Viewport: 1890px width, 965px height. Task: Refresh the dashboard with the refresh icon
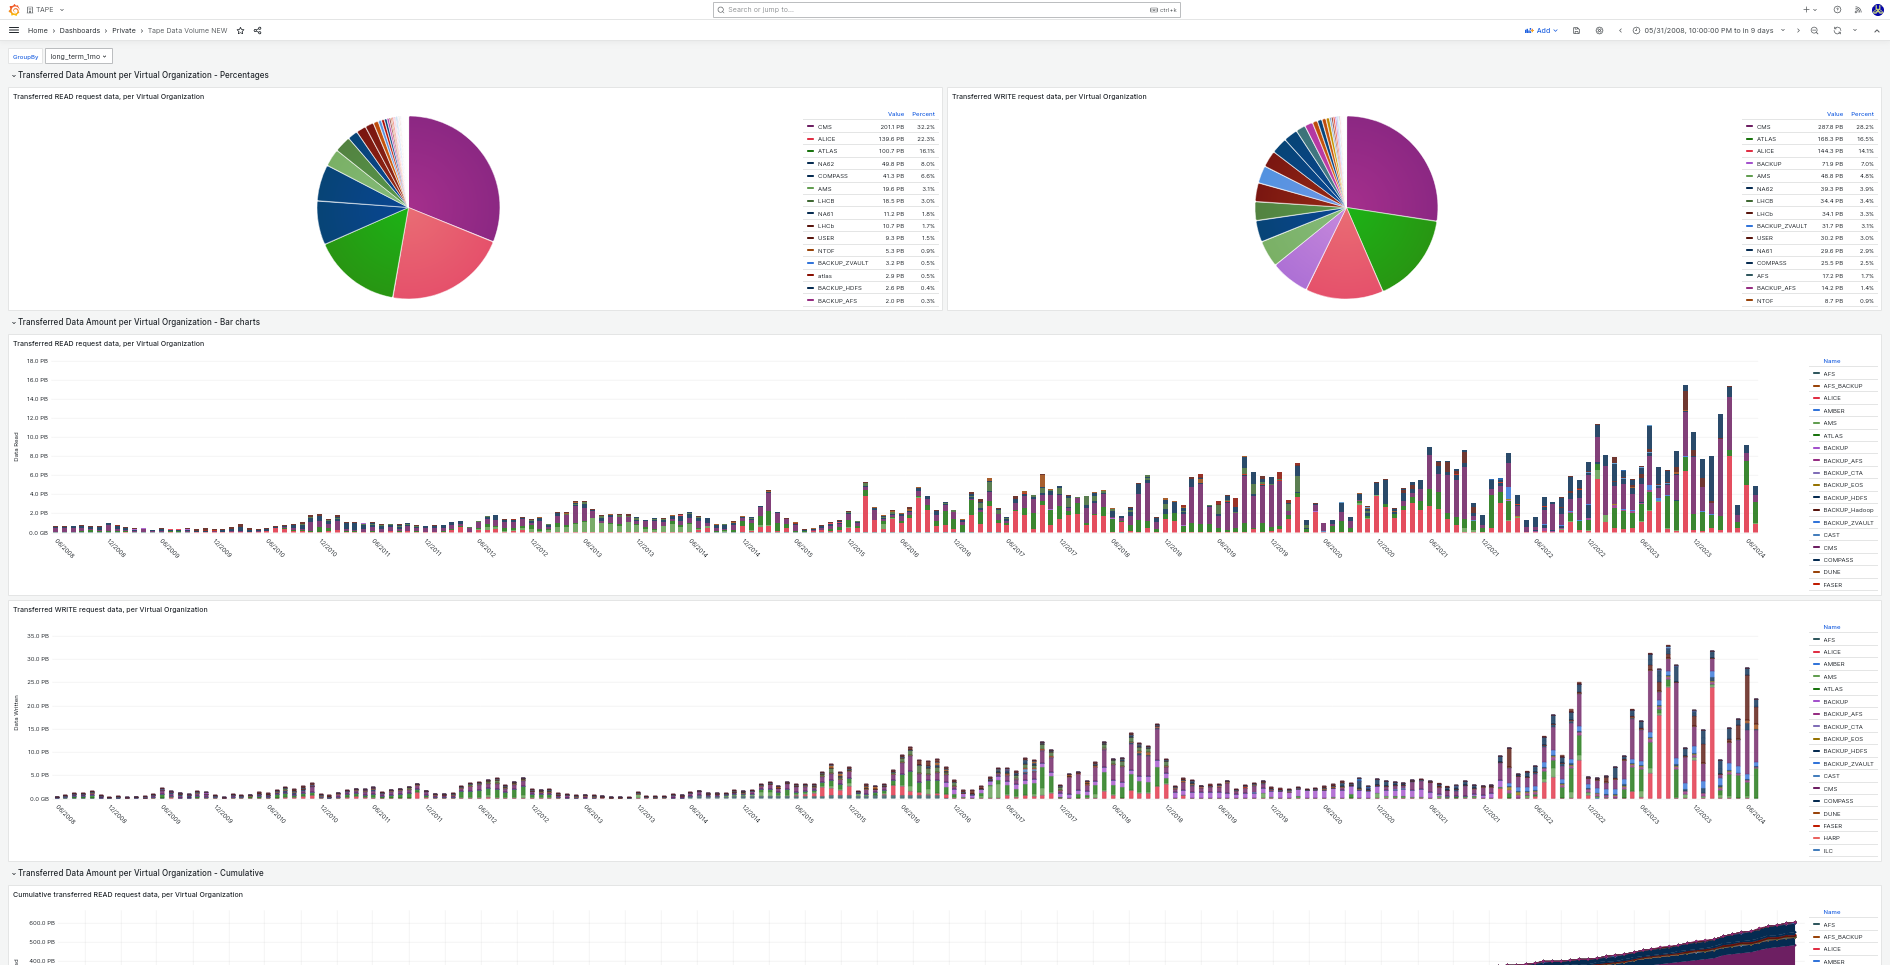[1837, 31]
